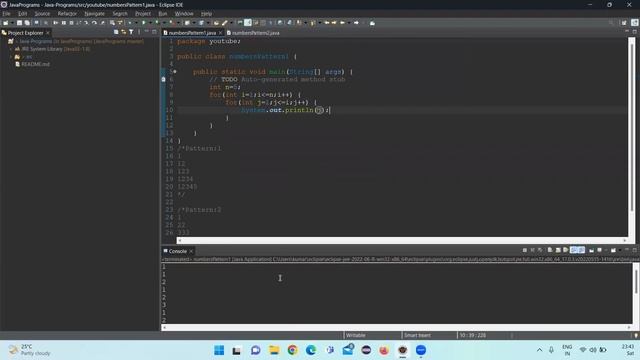Click the New file toolbar icon

5,23
